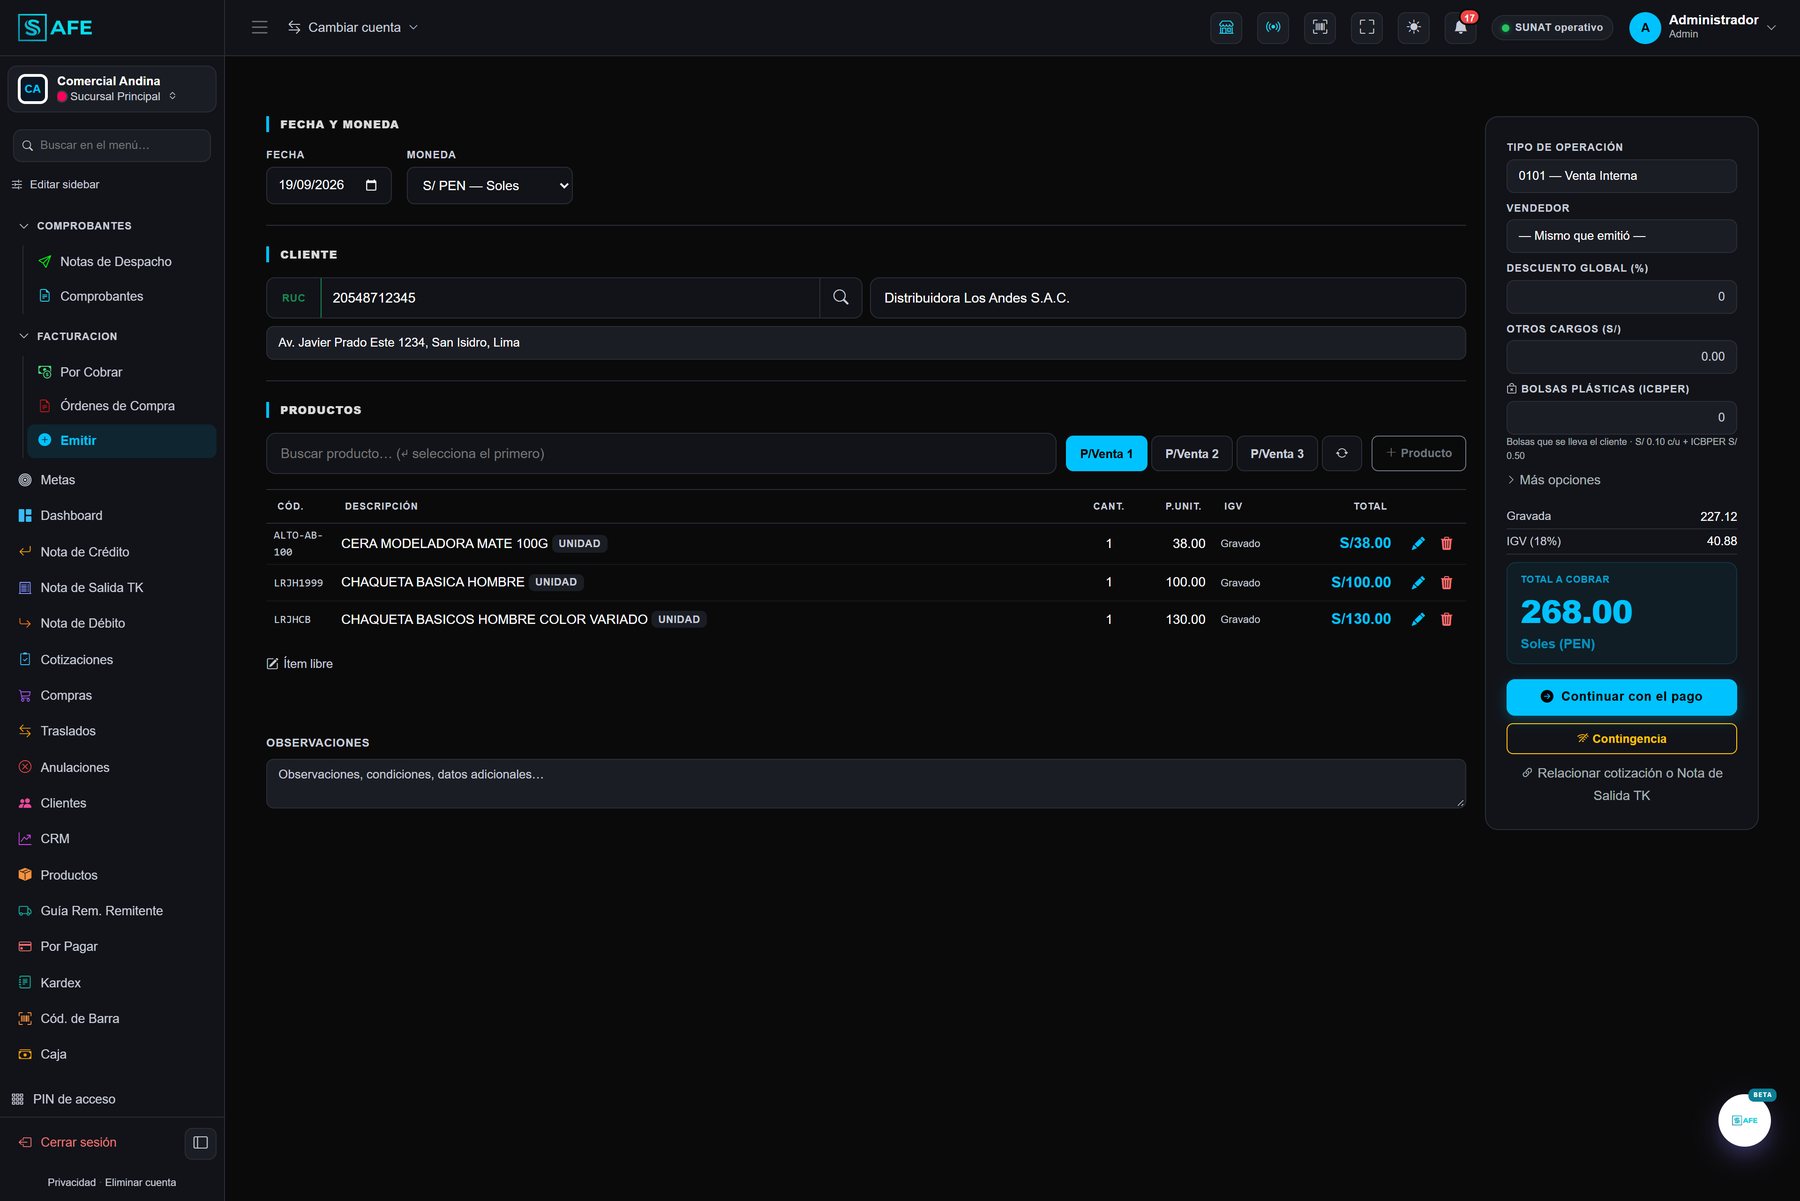The height and width of the screenshot is (1201, 1800).
Task: Click the Ítem libre option
Action: point(300,664)
